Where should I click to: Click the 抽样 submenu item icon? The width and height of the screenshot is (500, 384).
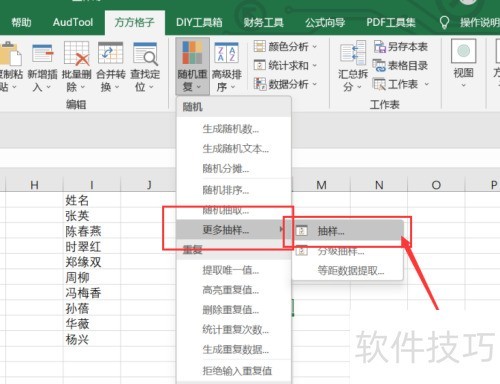pos(302,231)
